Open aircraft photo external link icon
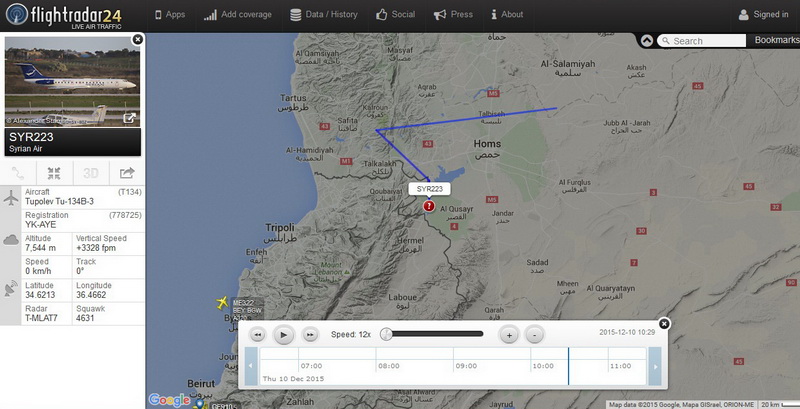 (x=130, y=118)
